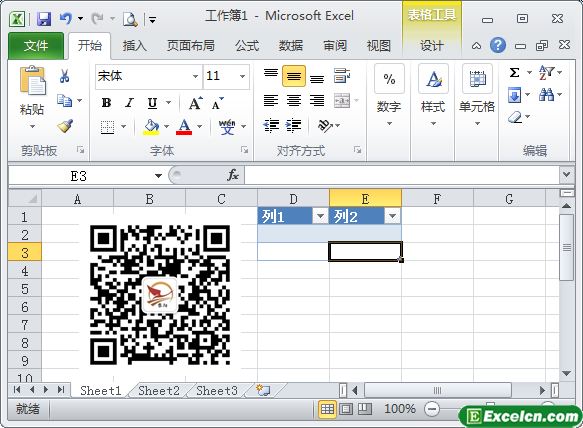Click the insert new worksheet icon

tap(263, 390)
